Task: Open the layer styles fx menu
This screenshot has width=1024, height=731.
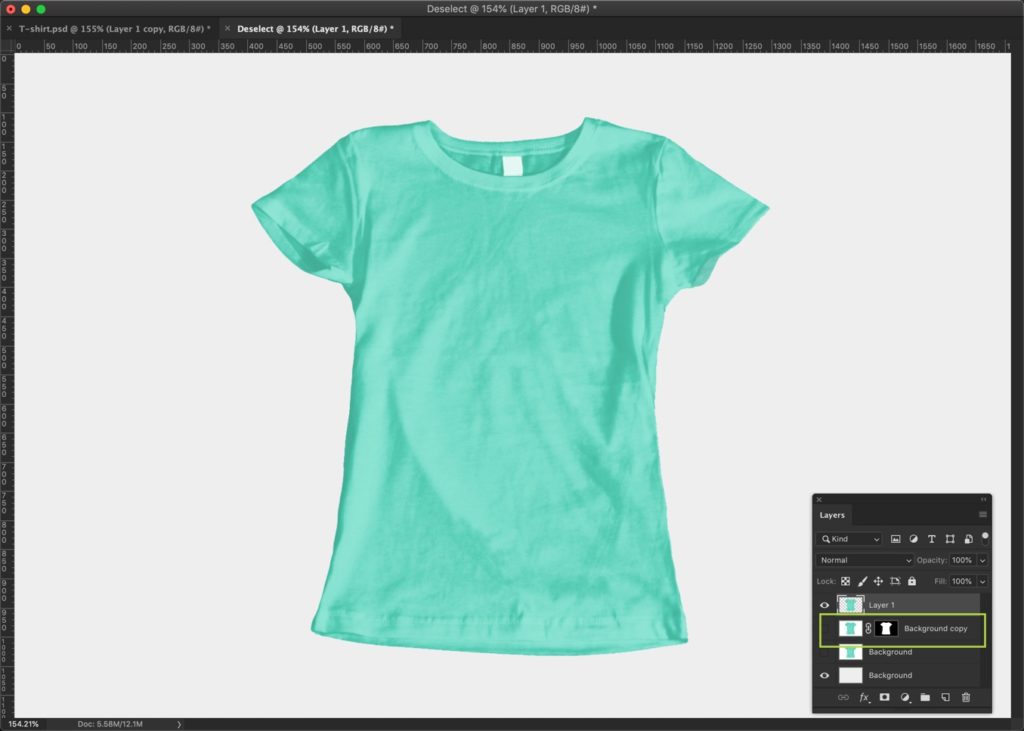Action: [864, 697]
